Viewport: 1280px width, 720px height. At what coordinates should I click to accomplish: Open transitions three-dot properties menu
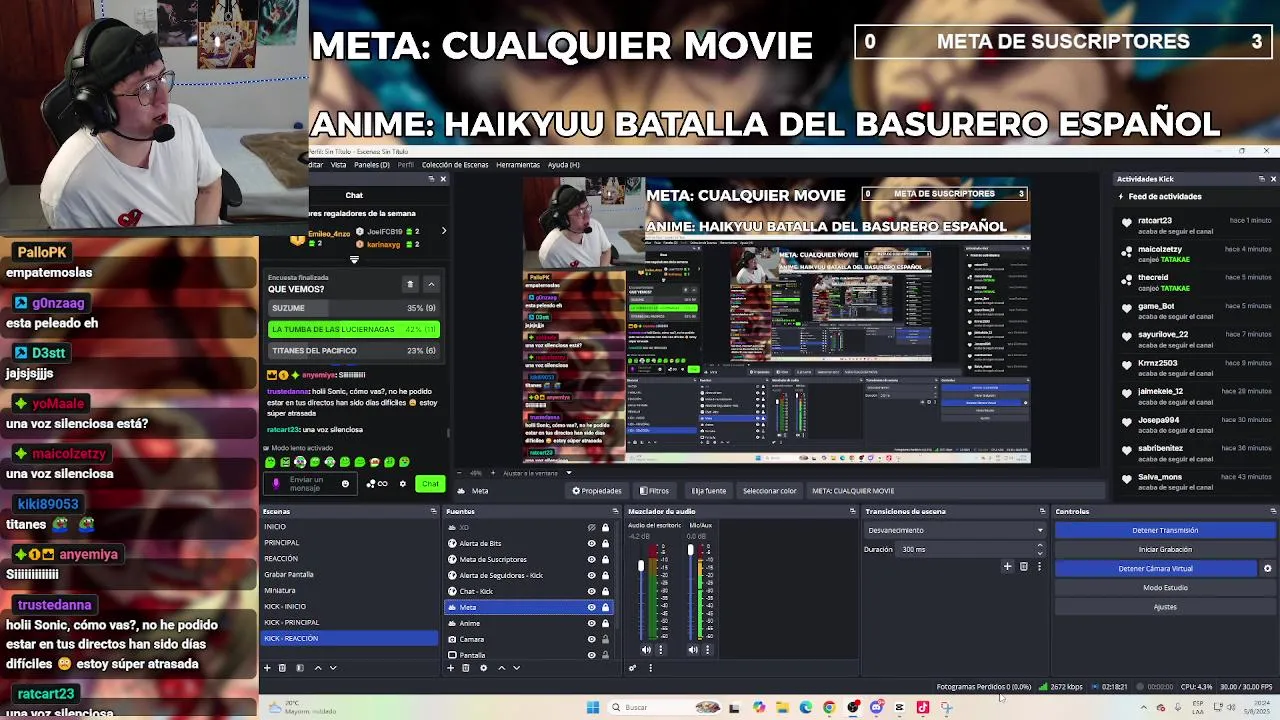(1039, 567)
